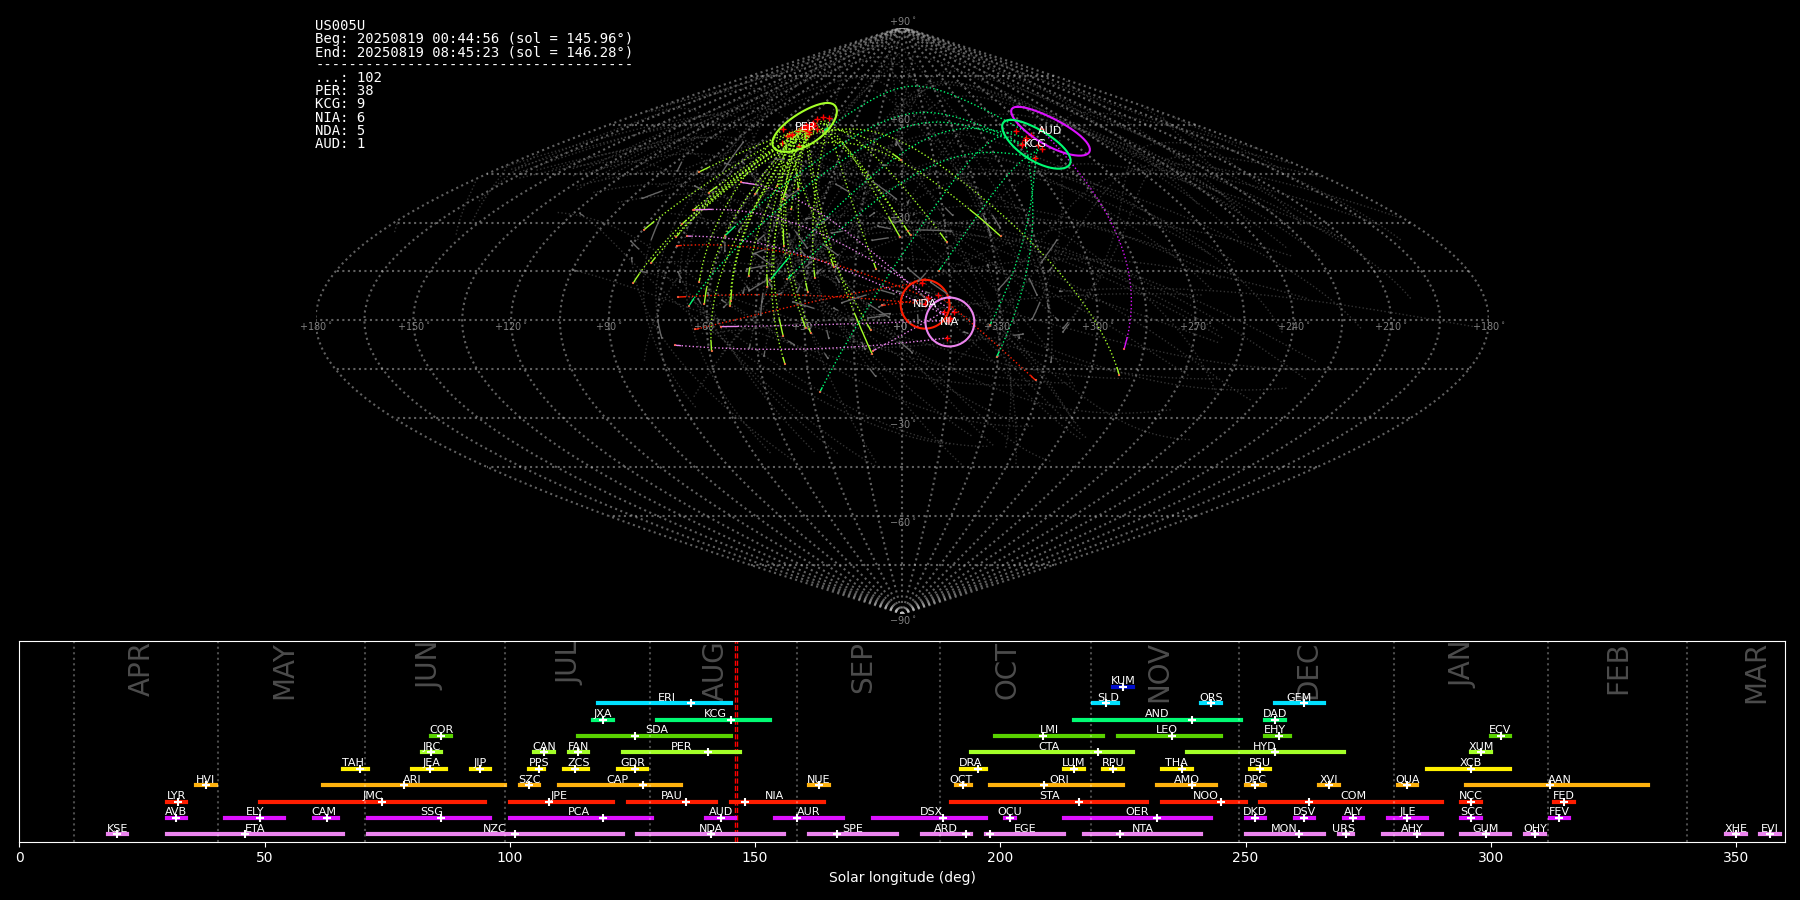1800x900 pixels.
Task: Click the APR month label in timeline
Action: tap(140, 670)
